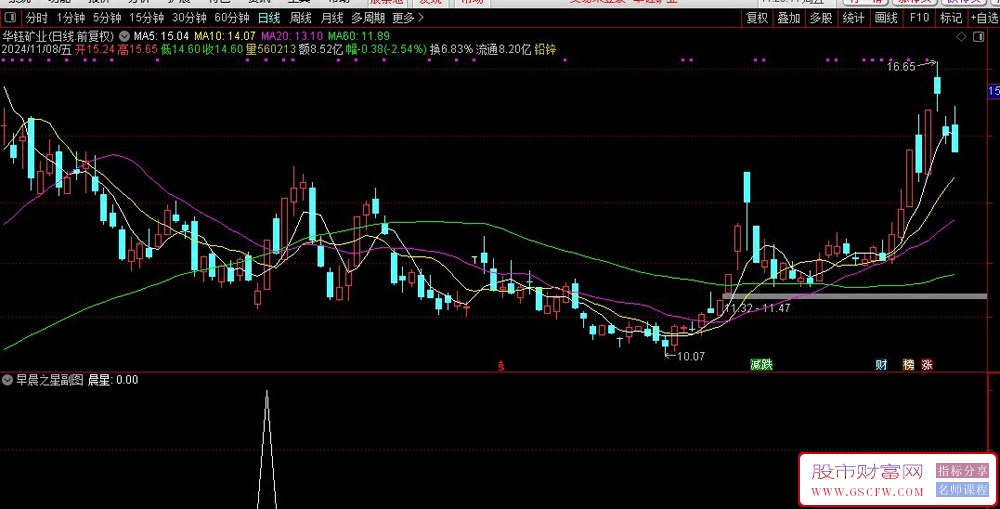Screen dimensions: 1000x509
Task: Switch to 周线 weekly chart
Action: click(300, 18)
